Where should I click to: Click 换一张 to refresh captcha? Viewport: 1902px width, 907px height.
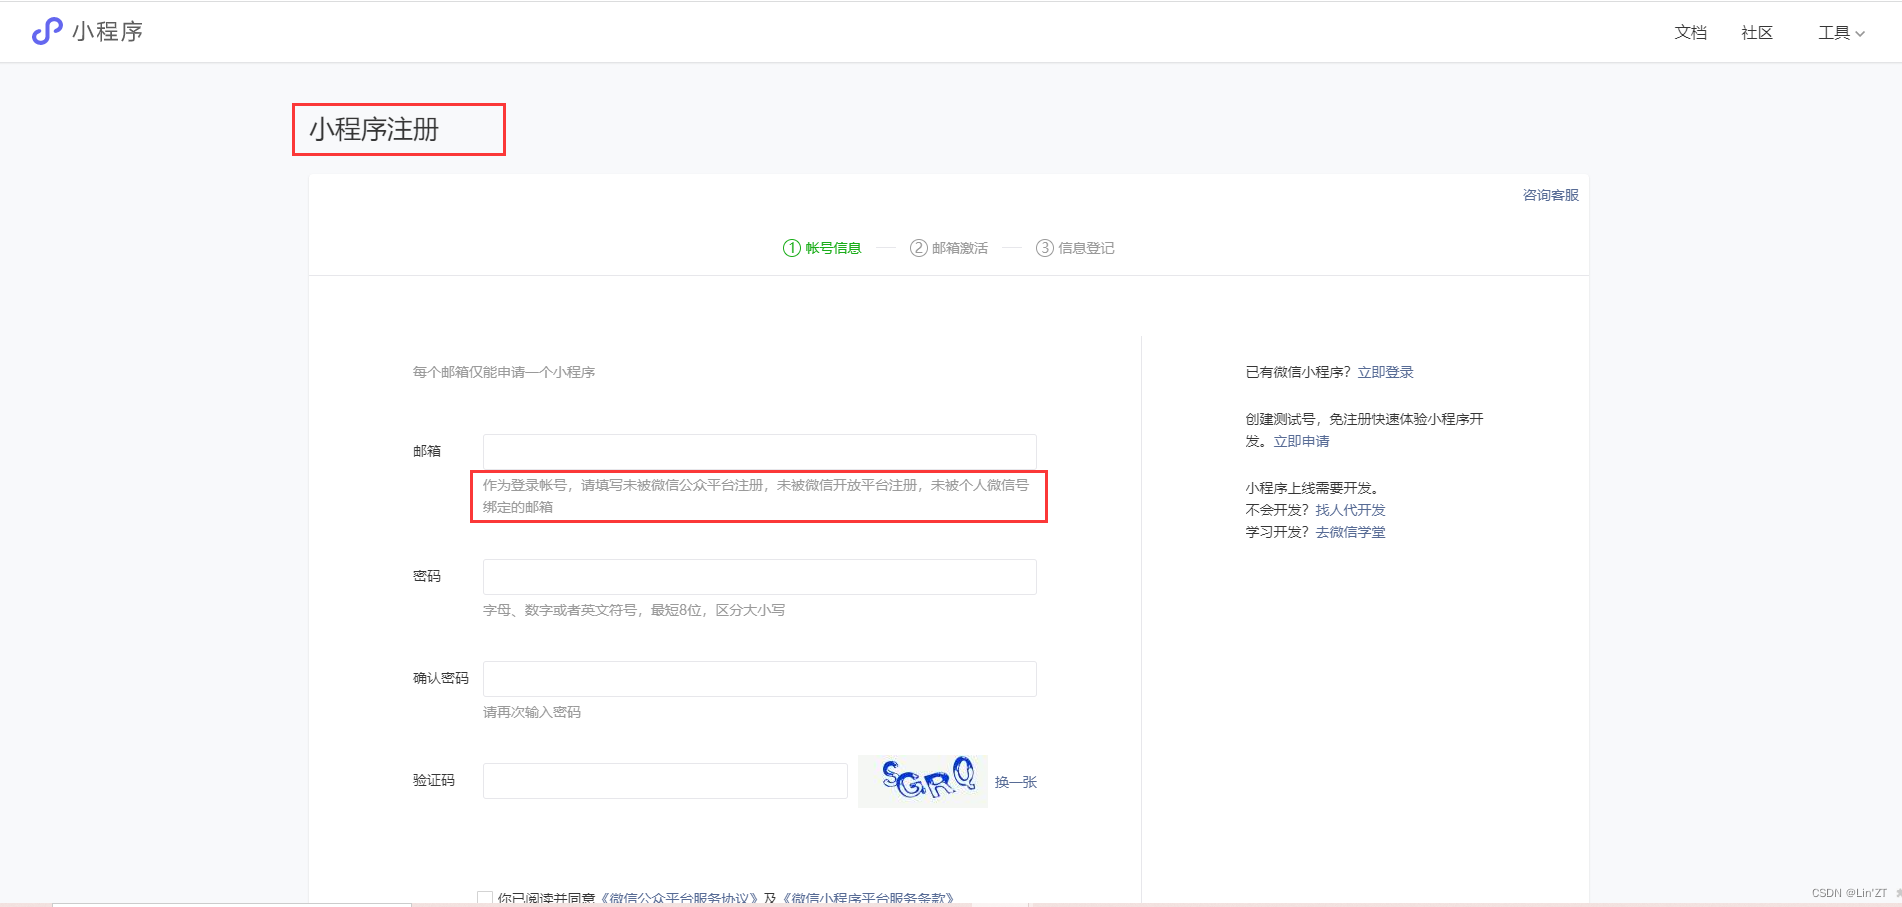pyautogui.click(x=1016, y=782)
